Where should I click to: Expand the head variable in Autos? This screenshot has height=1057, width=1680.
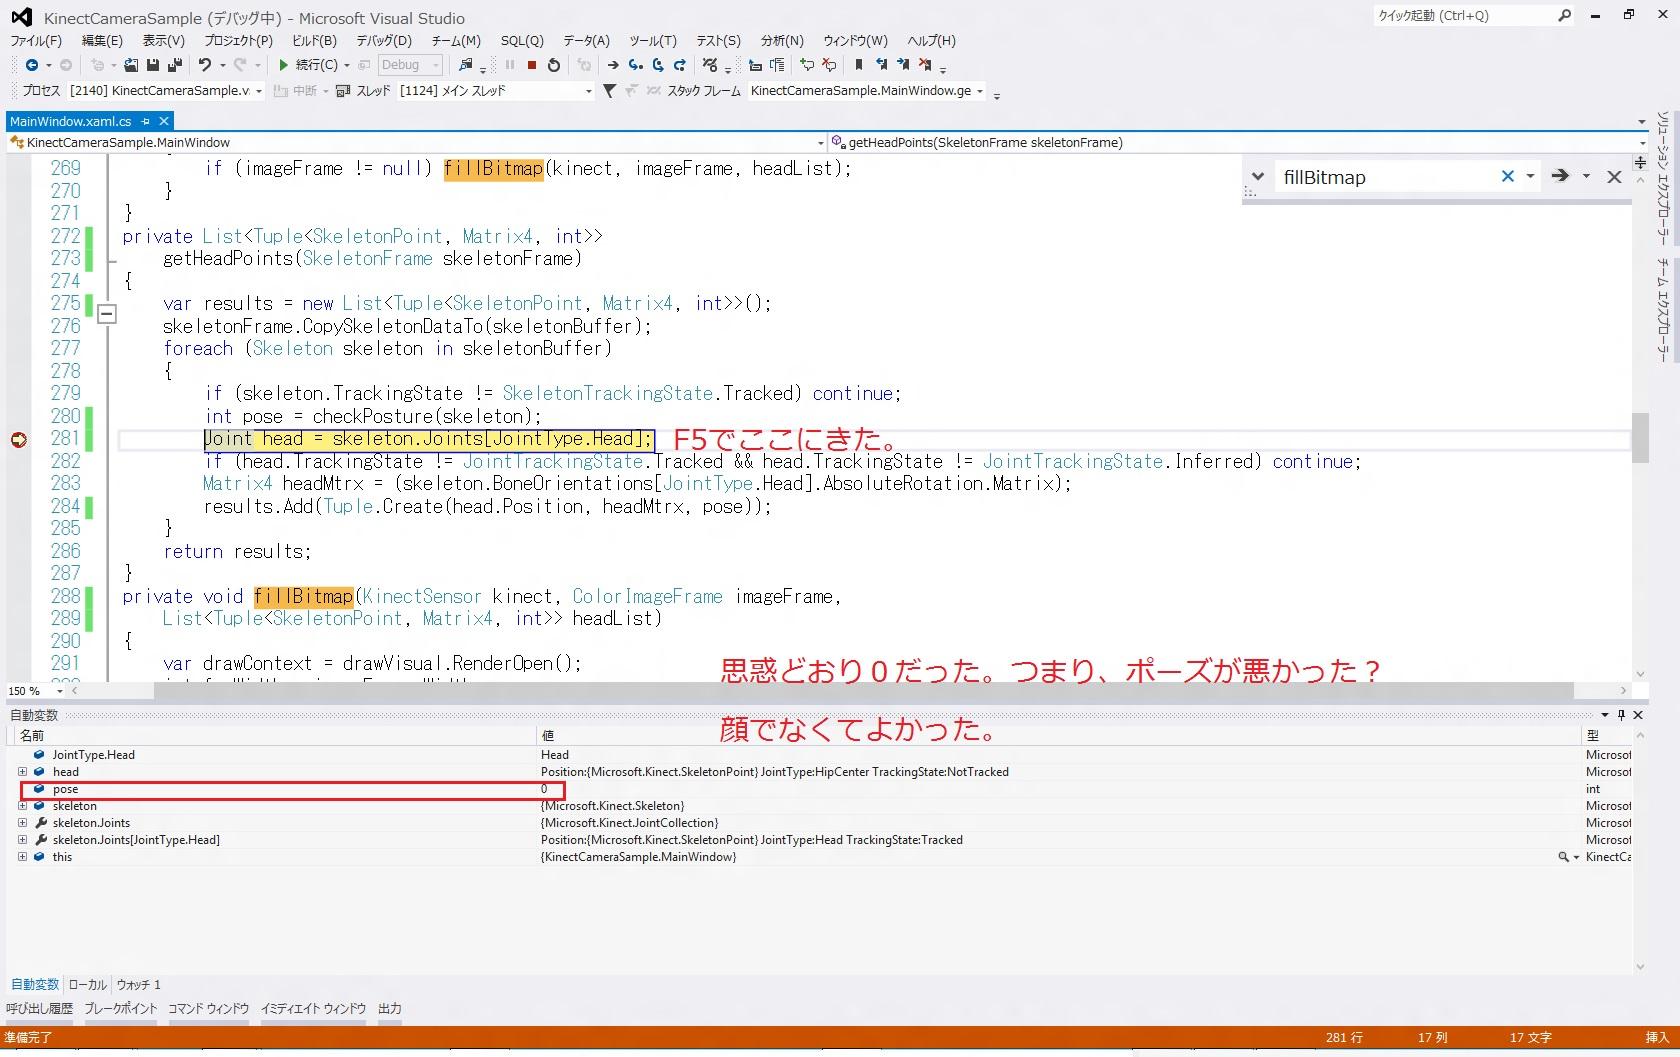tap(22, 772)
